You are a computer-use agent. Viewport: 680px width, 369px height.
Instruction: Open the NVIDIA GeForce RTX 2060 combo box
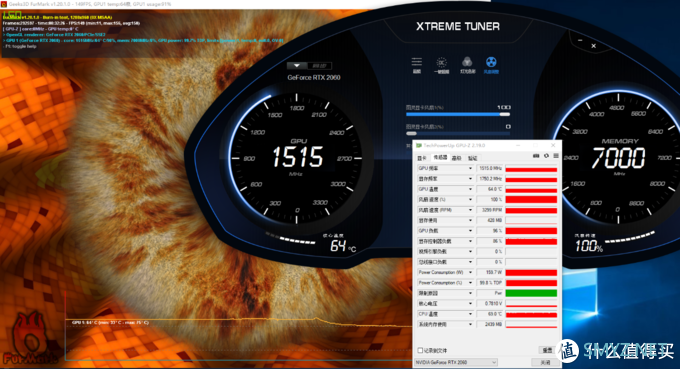click(x=456, y=362)
